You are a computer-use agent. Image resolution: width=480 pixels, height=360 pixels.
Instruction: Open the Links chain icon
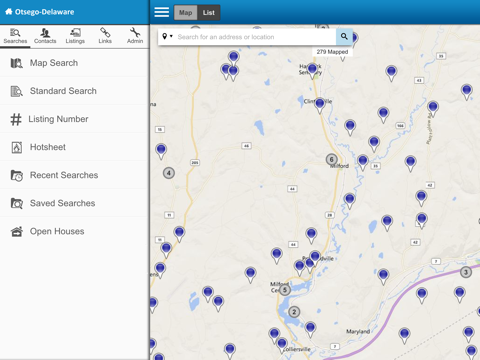coord(105,32)
